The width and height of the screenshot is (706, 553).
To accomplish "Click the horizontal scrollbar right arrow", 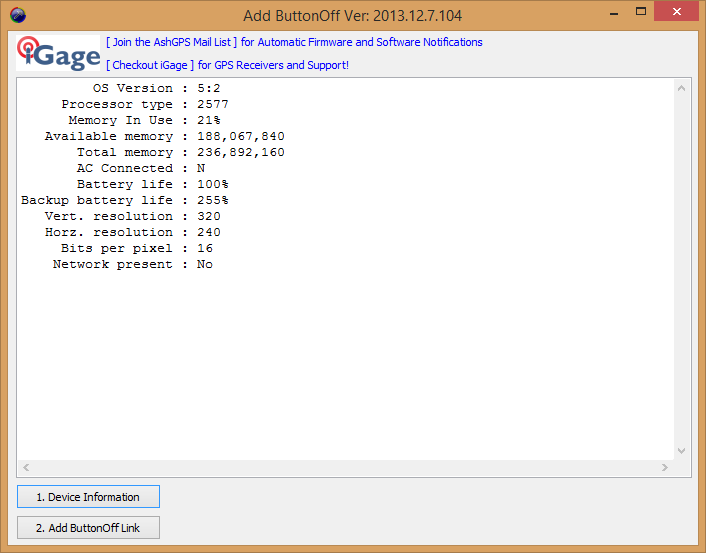I will (665, 468).
